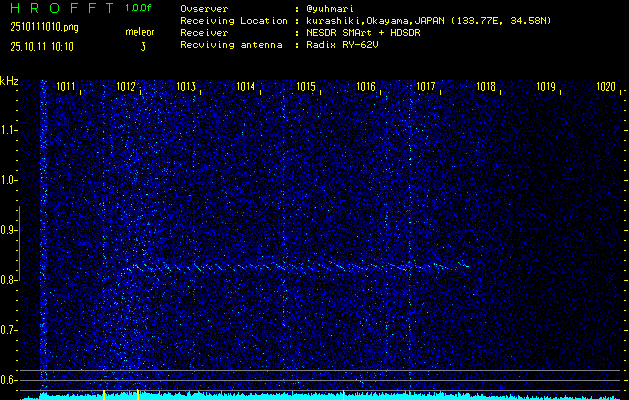The image size is (629, 400).
Task: Click the Radix RY-62V antenna value
Action: pos(342,45)
